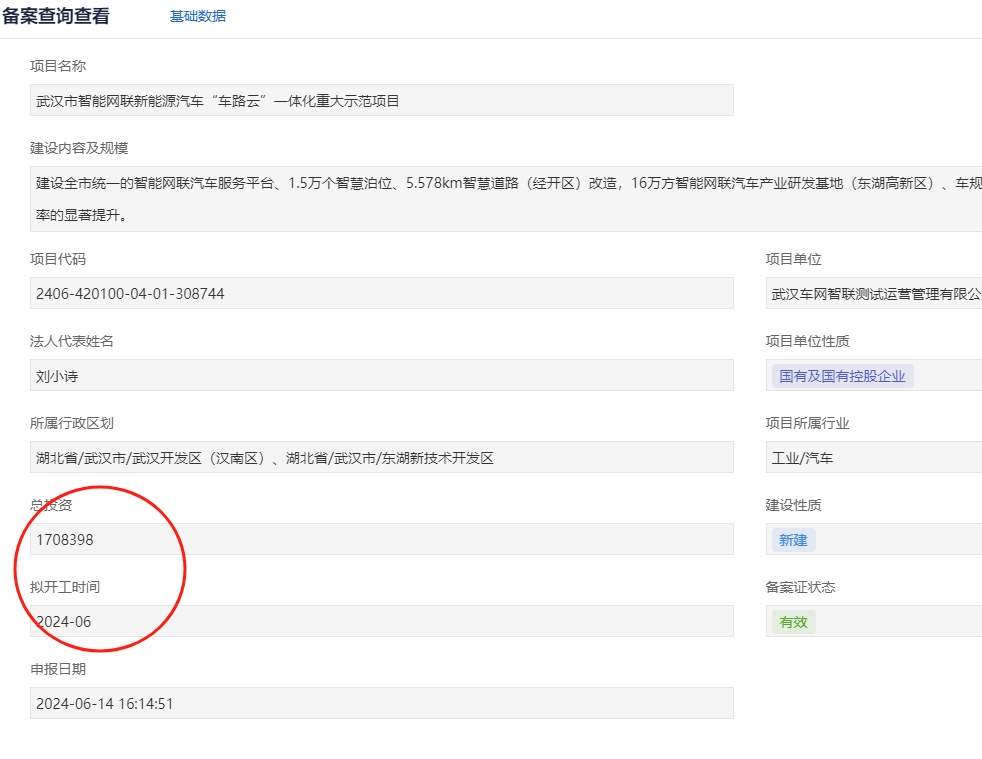Click the 项目代码 field showing 2406-420100-04-01-308744
Viewport: 982px width, 759px height.
tap(381, 293)
